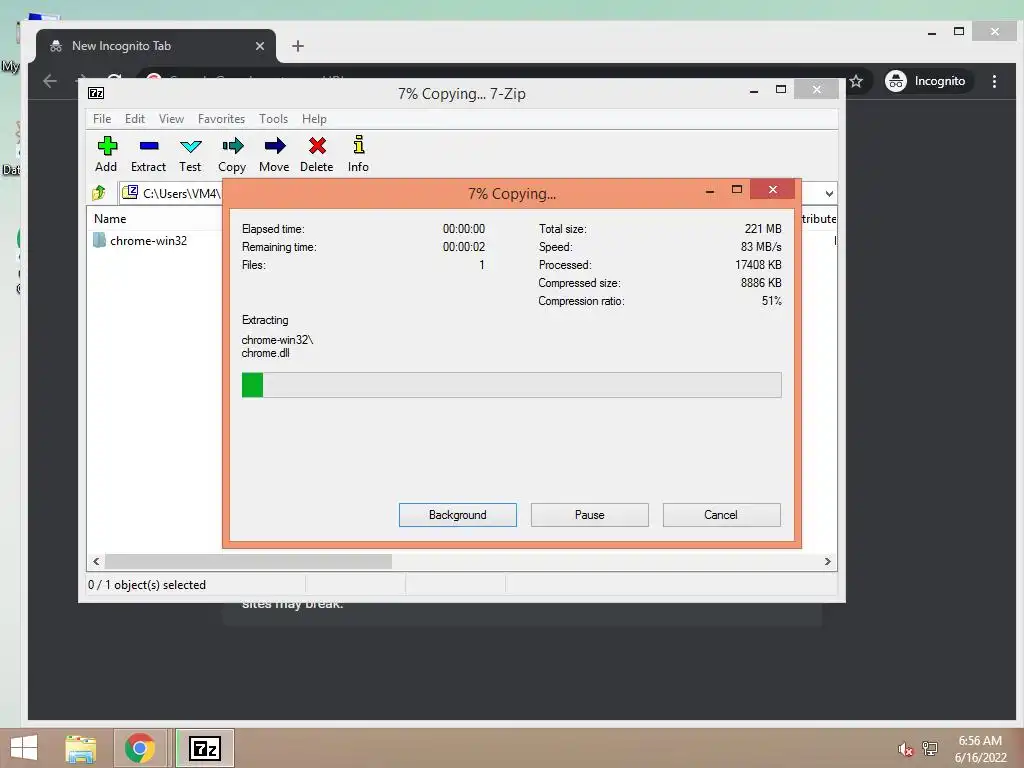Open the File menu
This screenshot has width=1024, height=768.
point(102,119)
